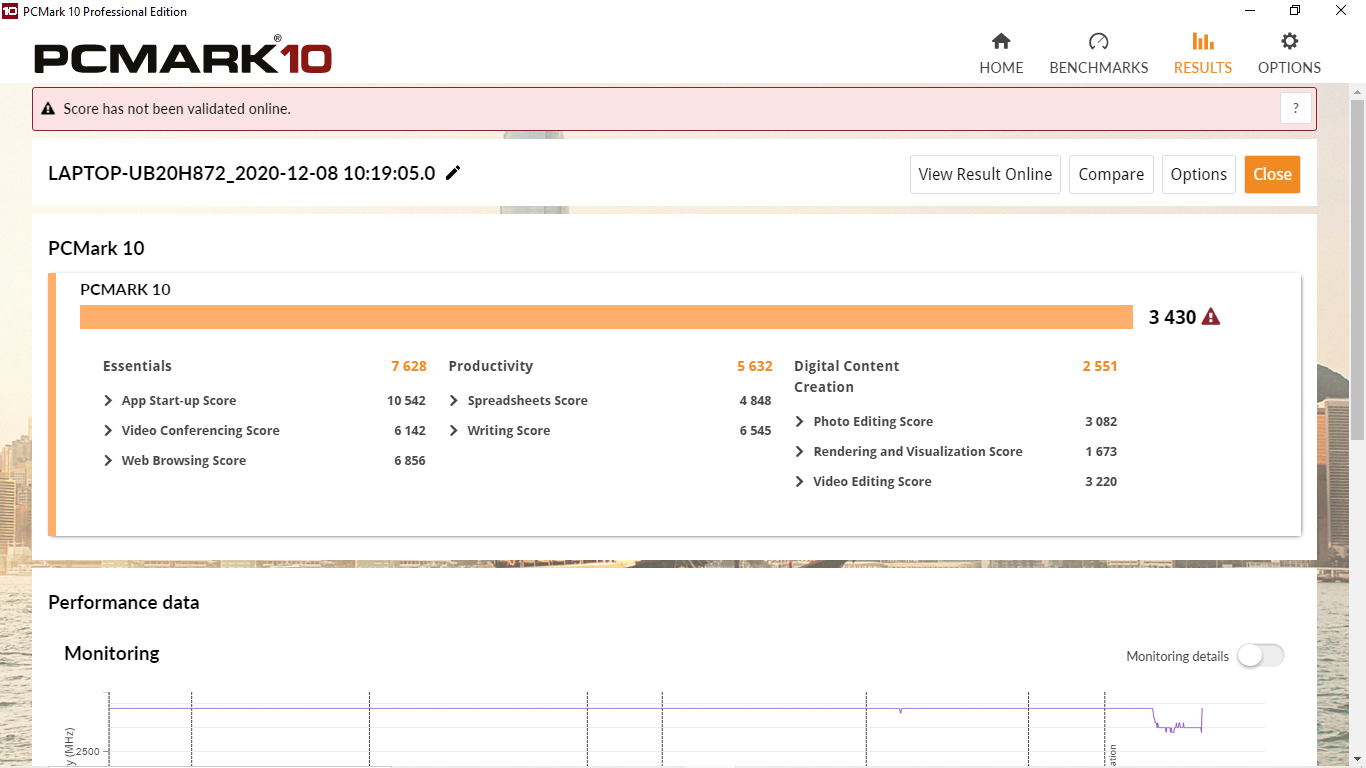This screenshot has height=768, width=1366.
Task: Restore down the PCMark 10 window
Action: click(x=1295, y=11)
